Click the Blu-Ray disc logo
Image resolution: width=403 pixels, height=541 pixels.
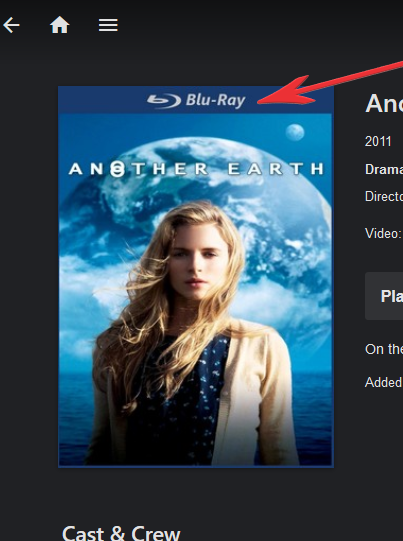pos(164,101)
